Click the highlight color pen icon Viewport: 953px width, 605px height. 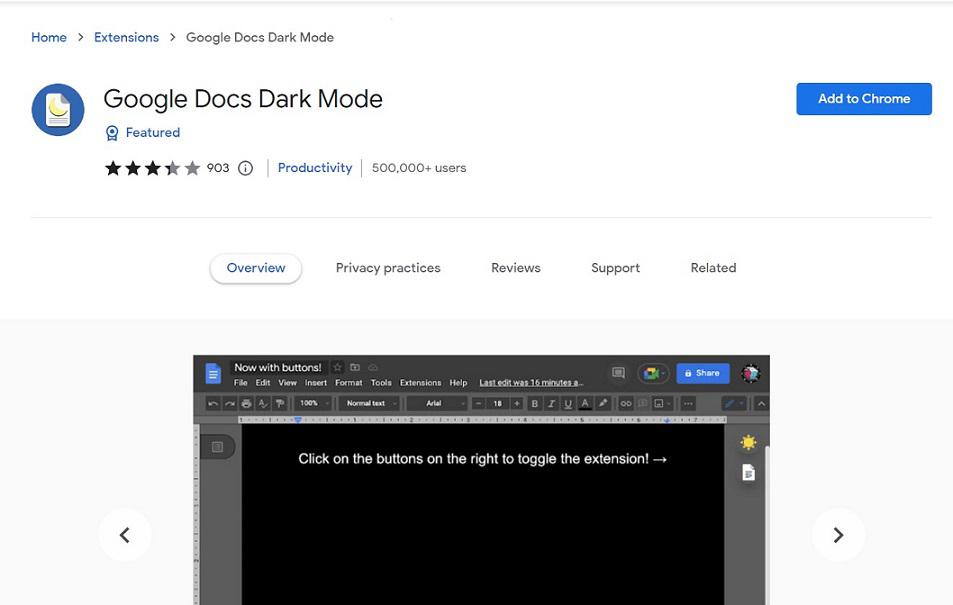click(602, 403)
